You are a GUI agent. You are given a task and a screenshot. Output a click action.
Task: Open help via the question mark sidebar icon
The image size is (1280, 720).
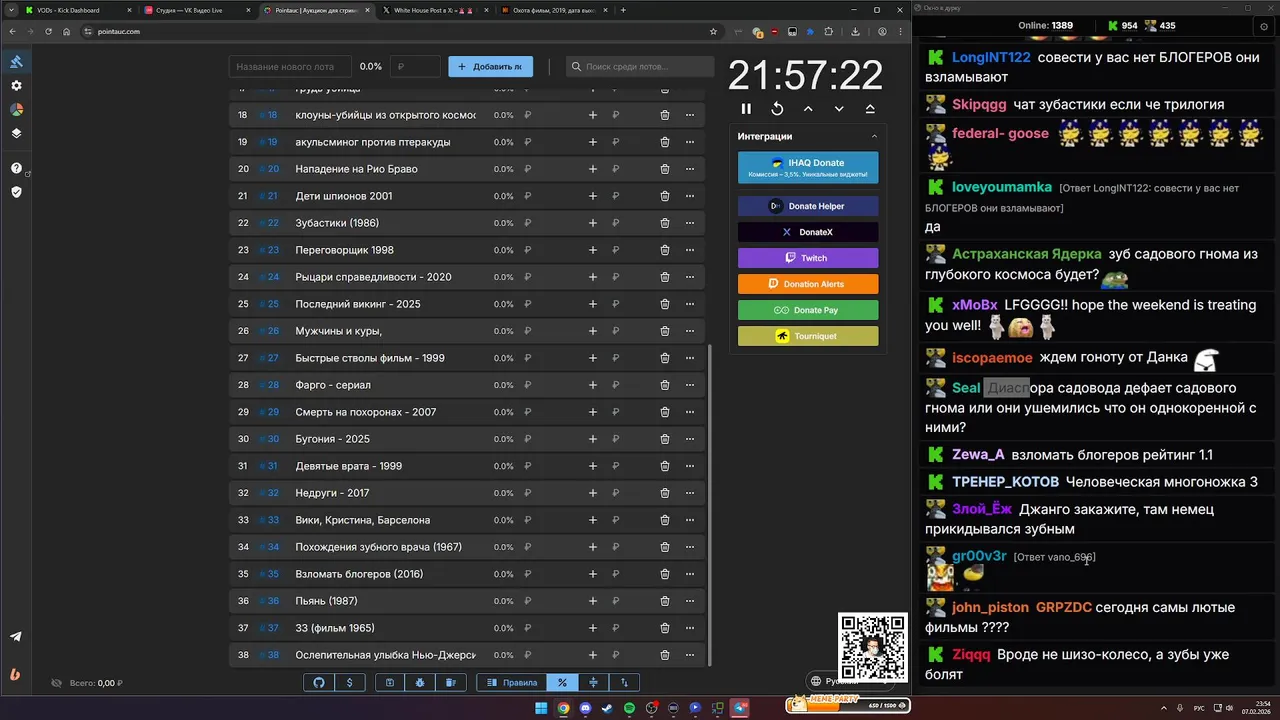[x=16, y=168]
